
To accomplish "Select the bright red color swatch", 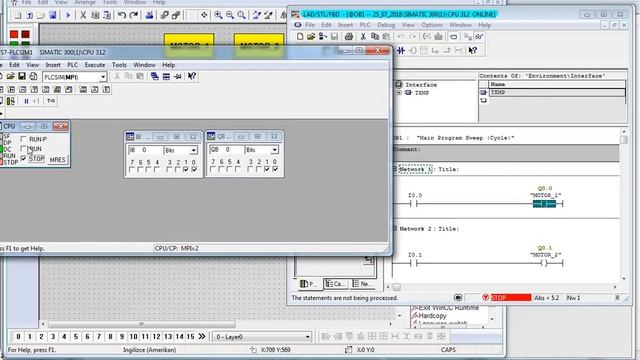I will pyautogui.click(x=14, y=34).
